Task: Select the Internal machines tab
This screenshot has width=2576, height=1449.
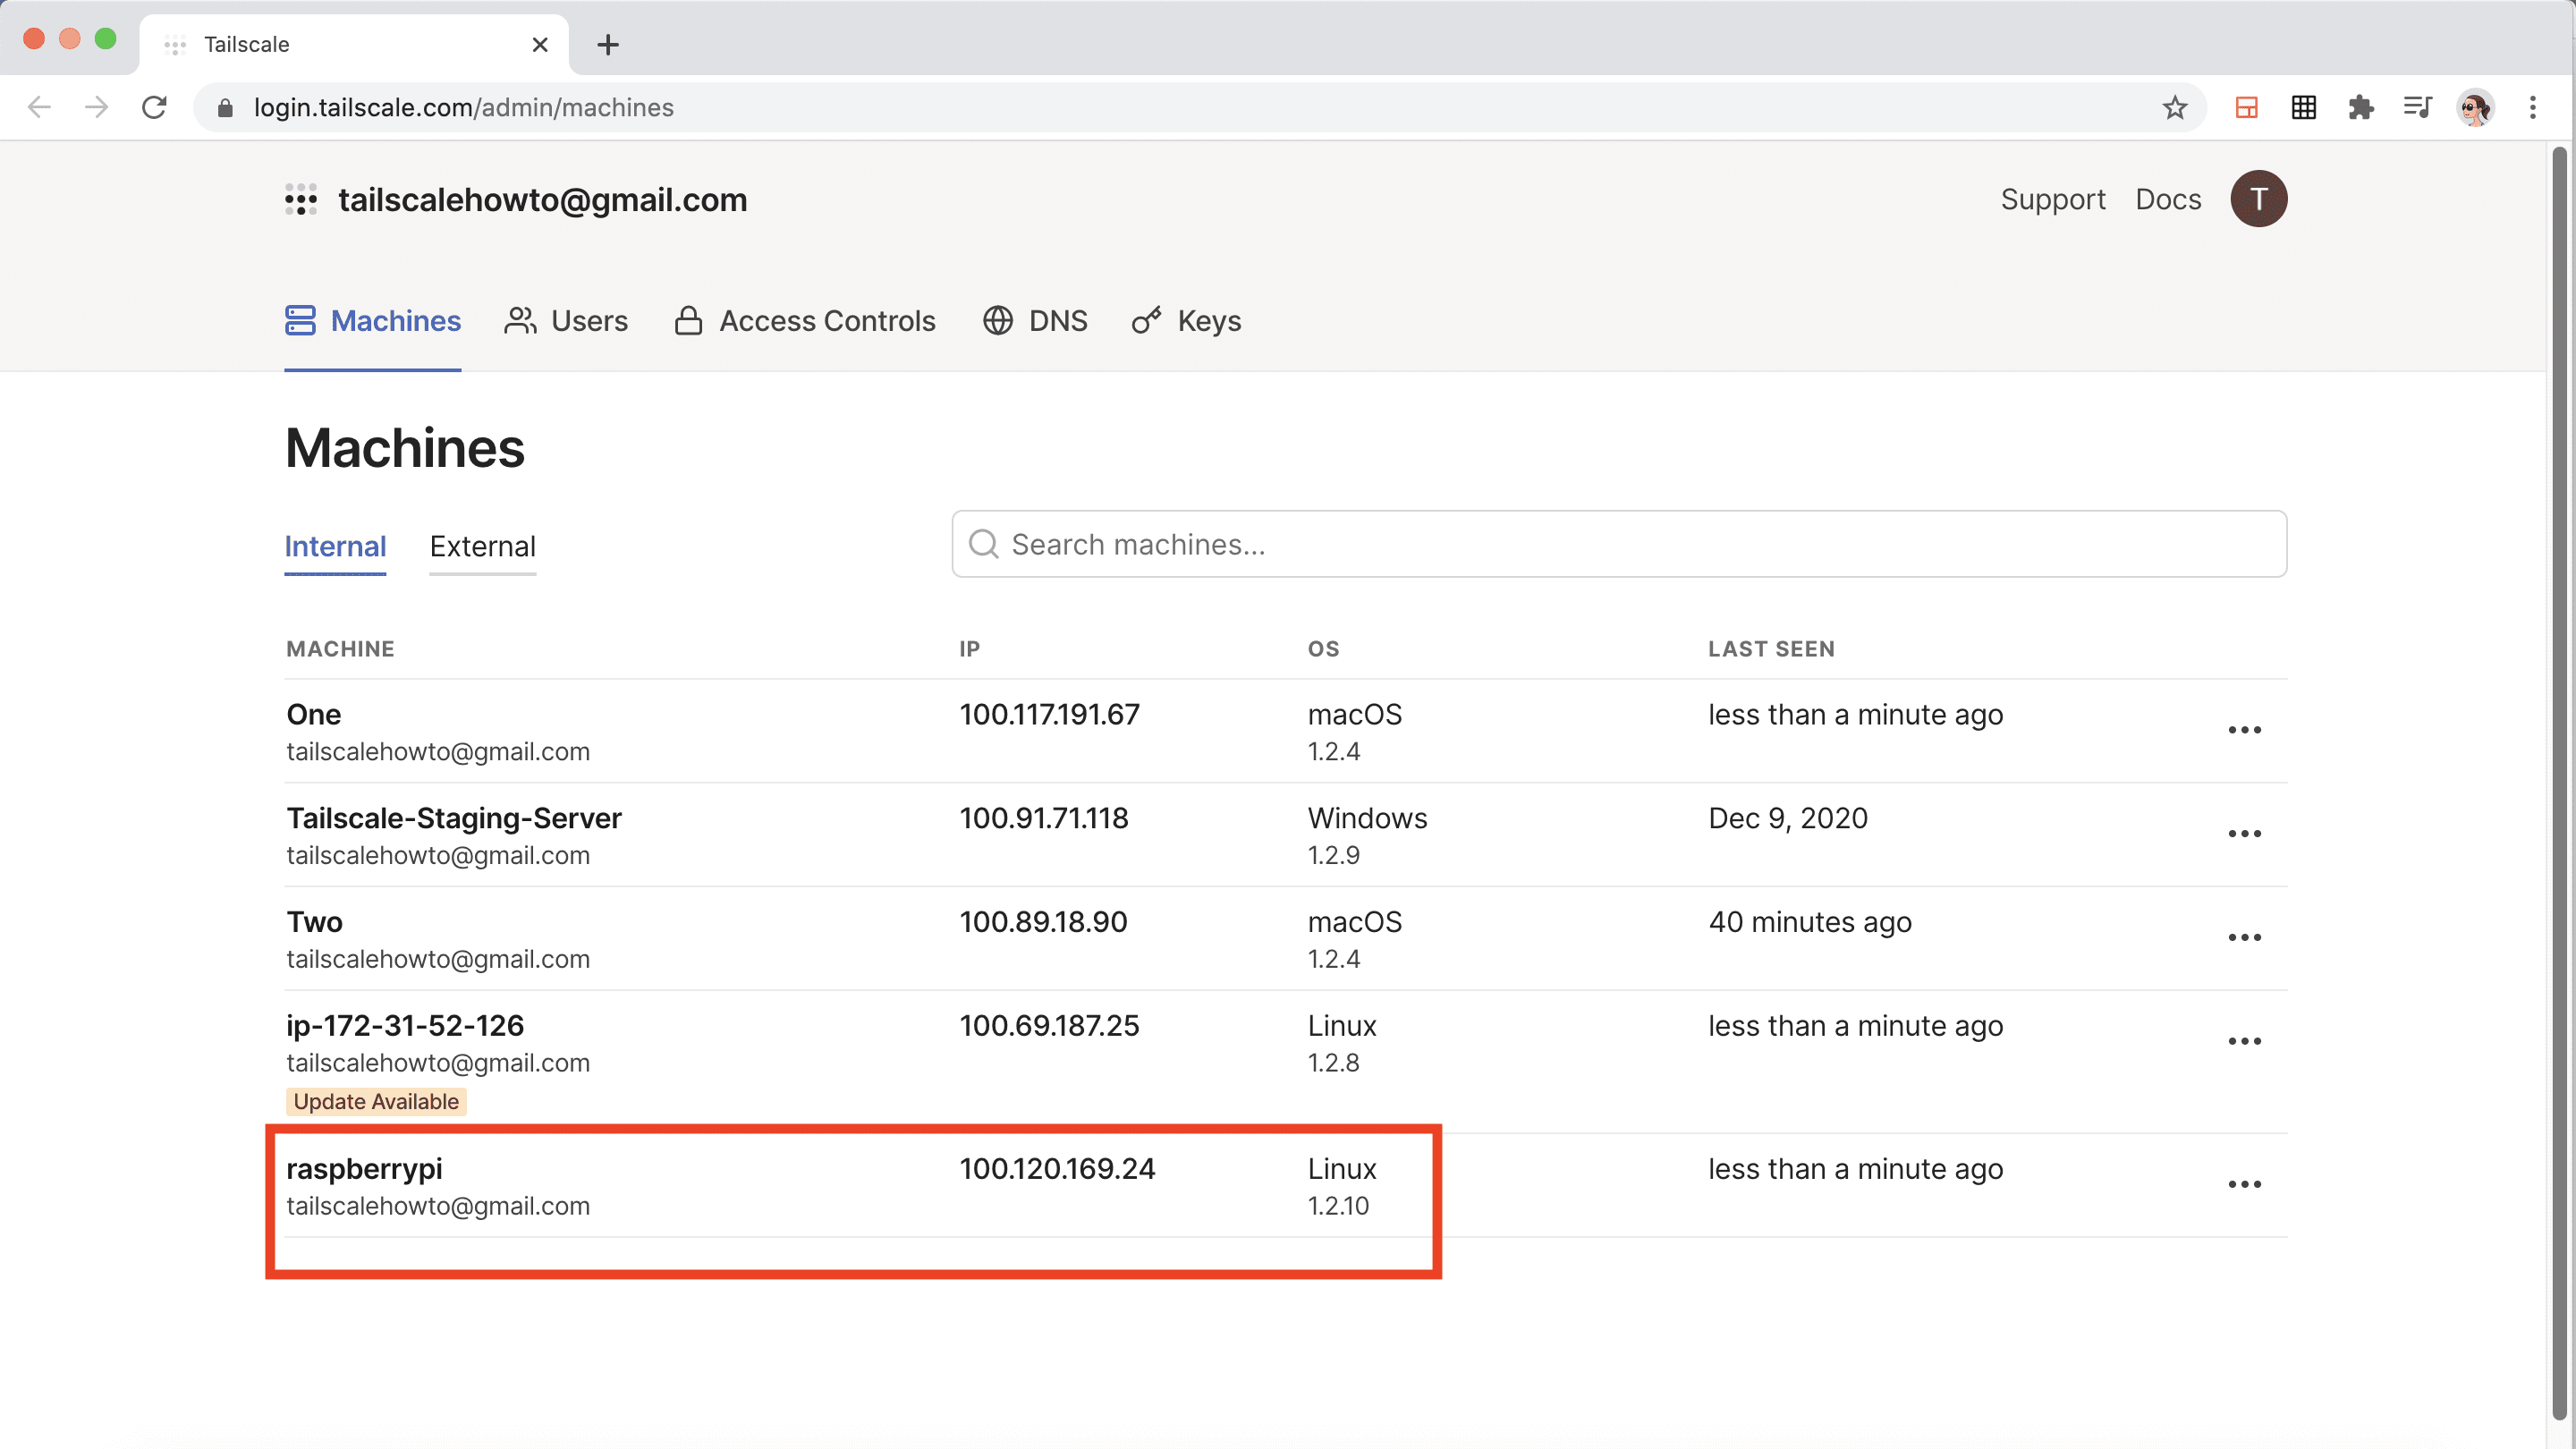Action: pyautogui.click(x=335, y=545)
